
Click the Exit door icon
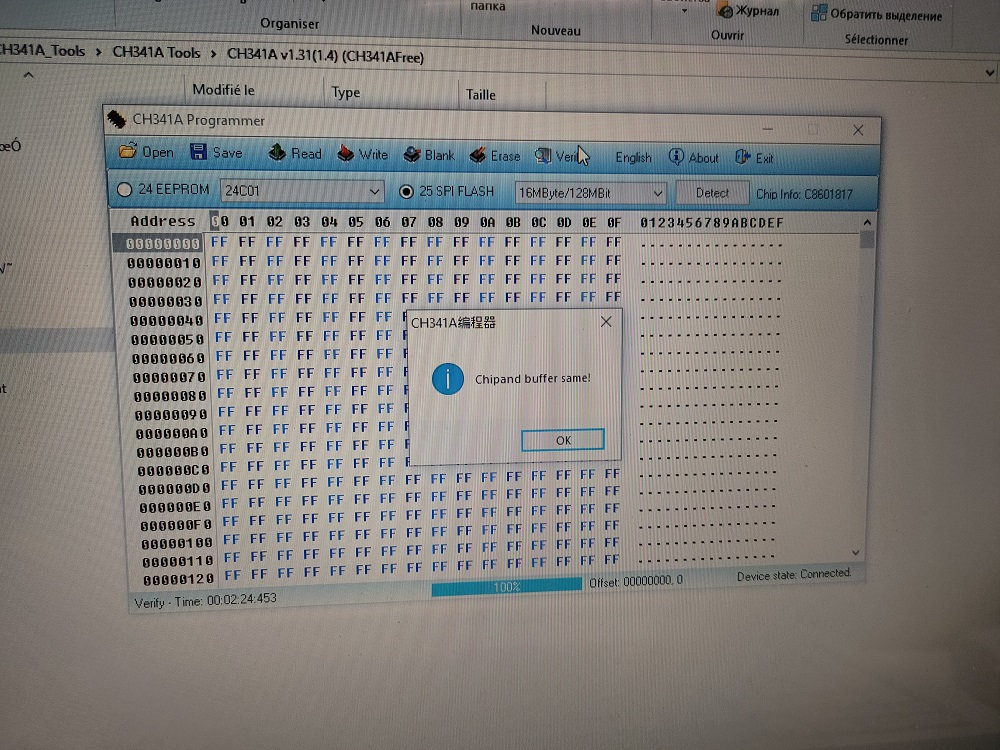(742, 158)
